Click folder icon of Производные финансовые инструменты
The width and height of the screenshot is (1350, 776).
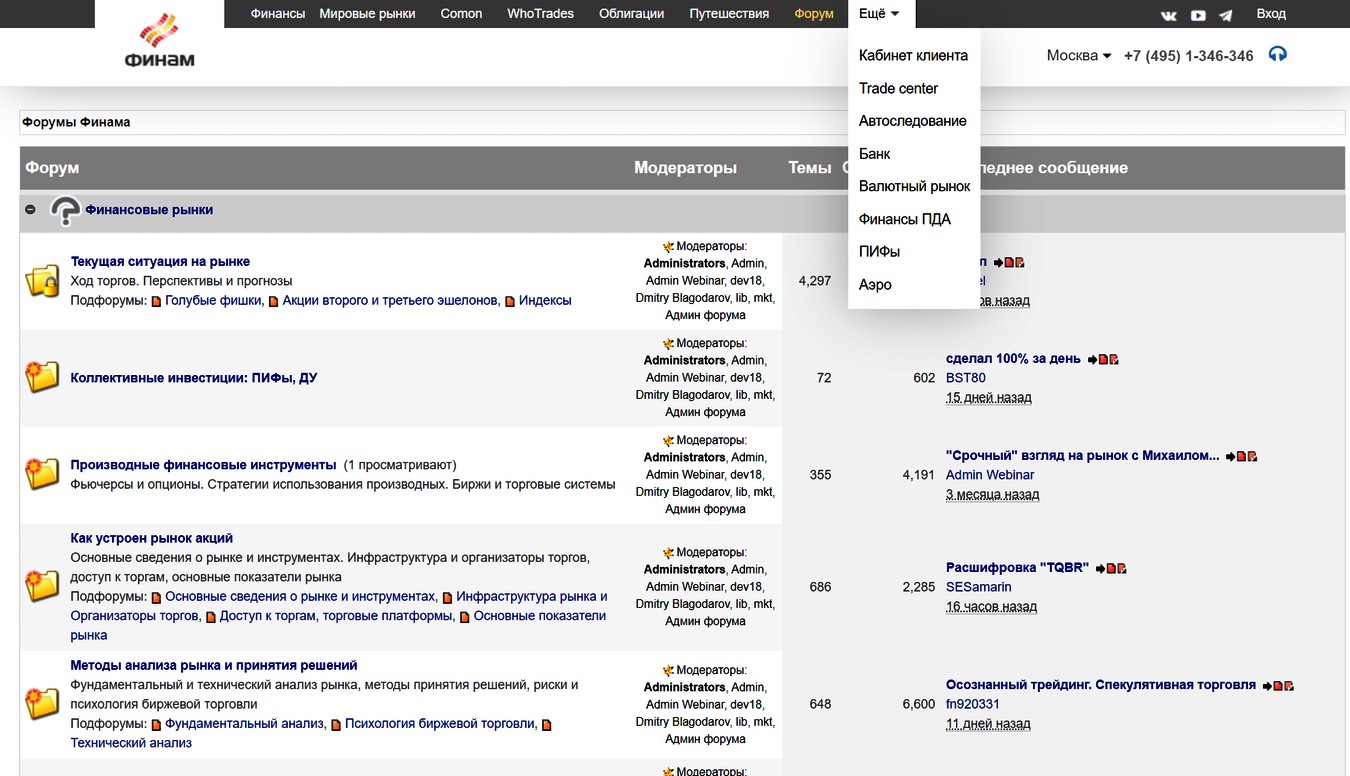click(x=42, y=473)
